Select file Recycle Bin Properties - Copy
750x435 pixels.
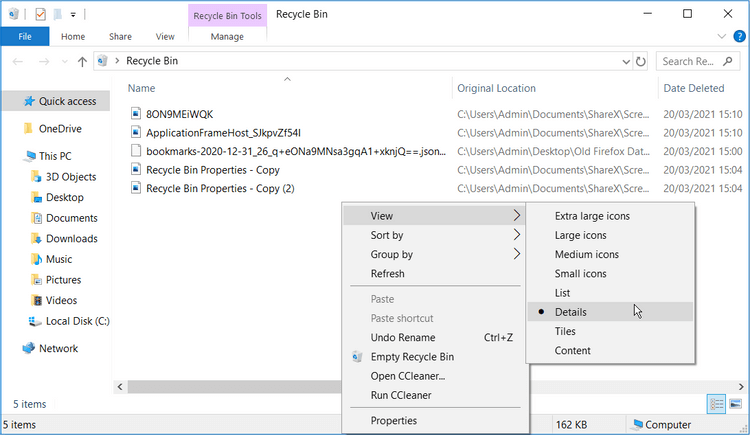pyautogui.click(x=213, y=170)
